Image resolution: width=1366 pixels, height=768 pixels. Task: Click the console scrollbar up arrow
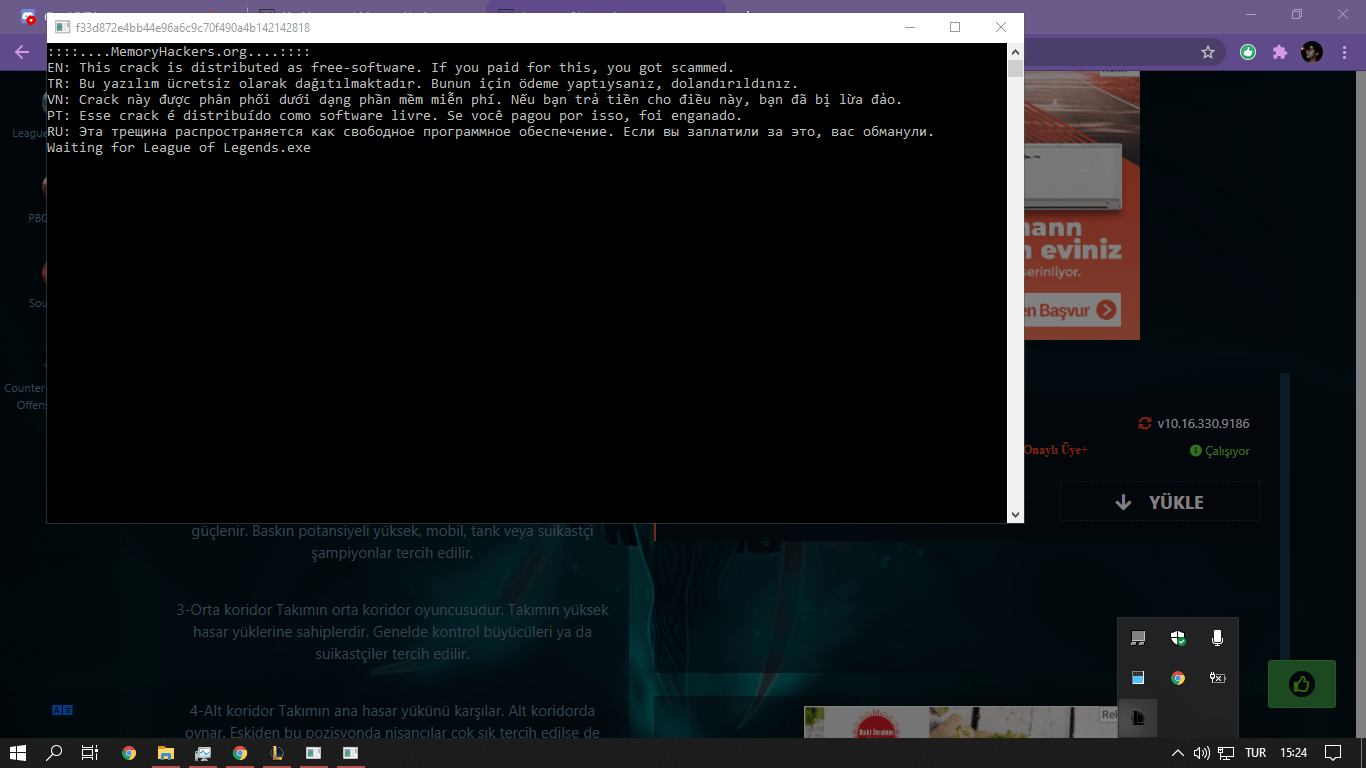coord(1016,51)
